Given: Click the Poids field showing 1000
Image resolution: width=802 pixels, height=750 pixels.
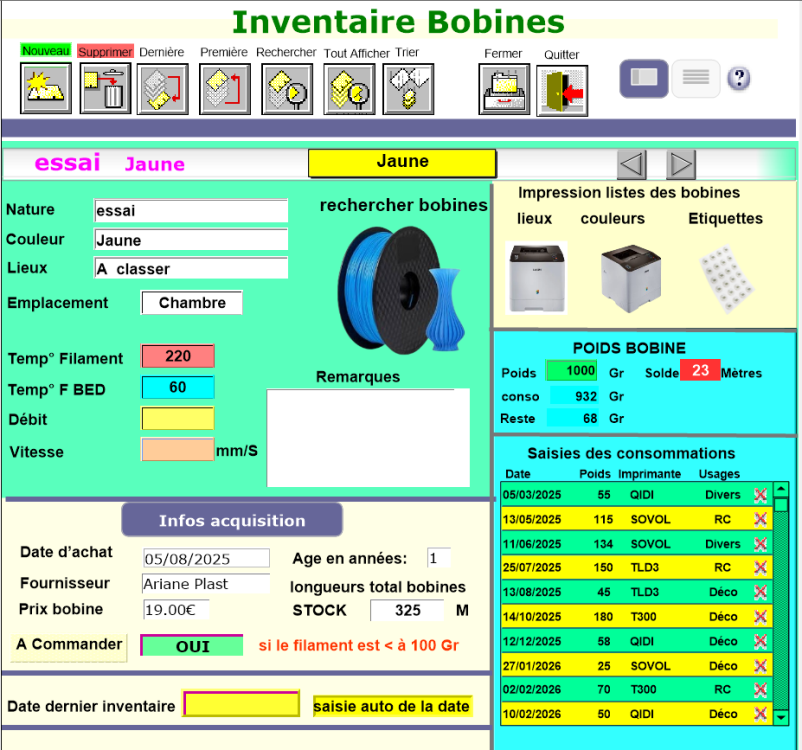Looking at the screenshot, I should (x=572, y=371).
